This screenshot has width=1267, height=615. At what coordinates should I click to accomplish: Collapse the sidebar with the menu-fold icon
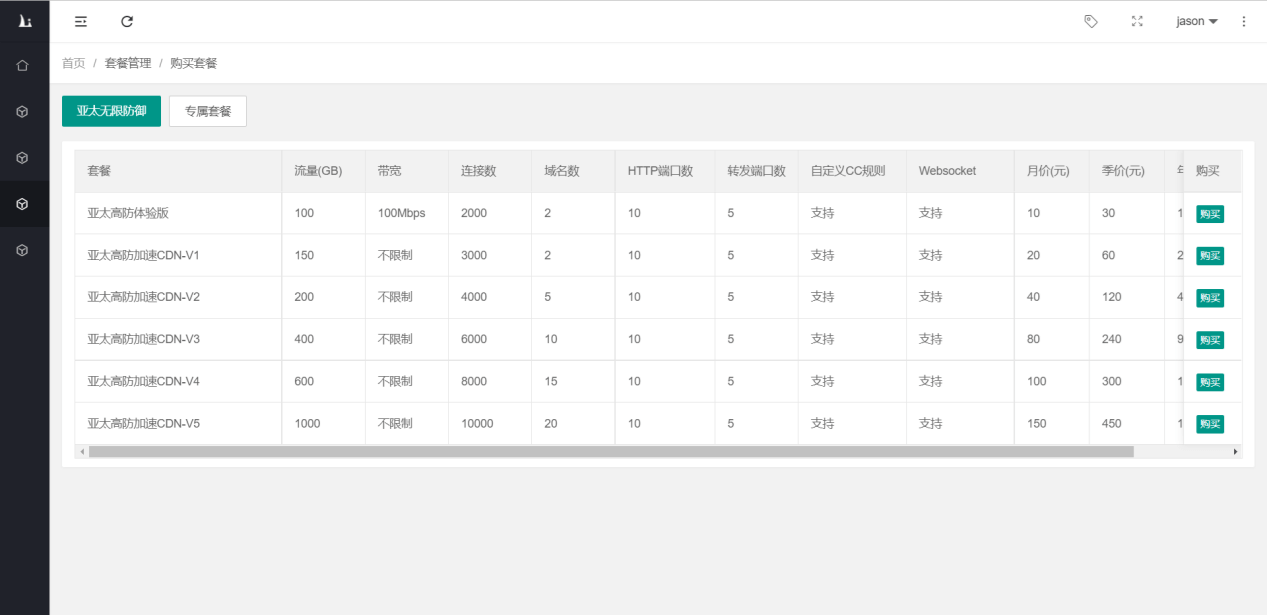(x=81, y=21)
